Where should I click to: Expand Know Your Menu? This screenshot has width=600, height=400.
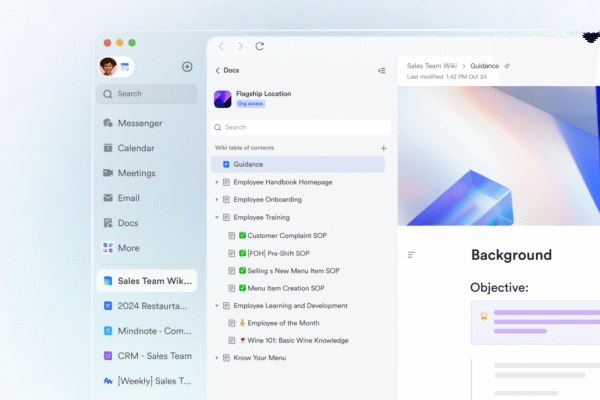[217, 358]
